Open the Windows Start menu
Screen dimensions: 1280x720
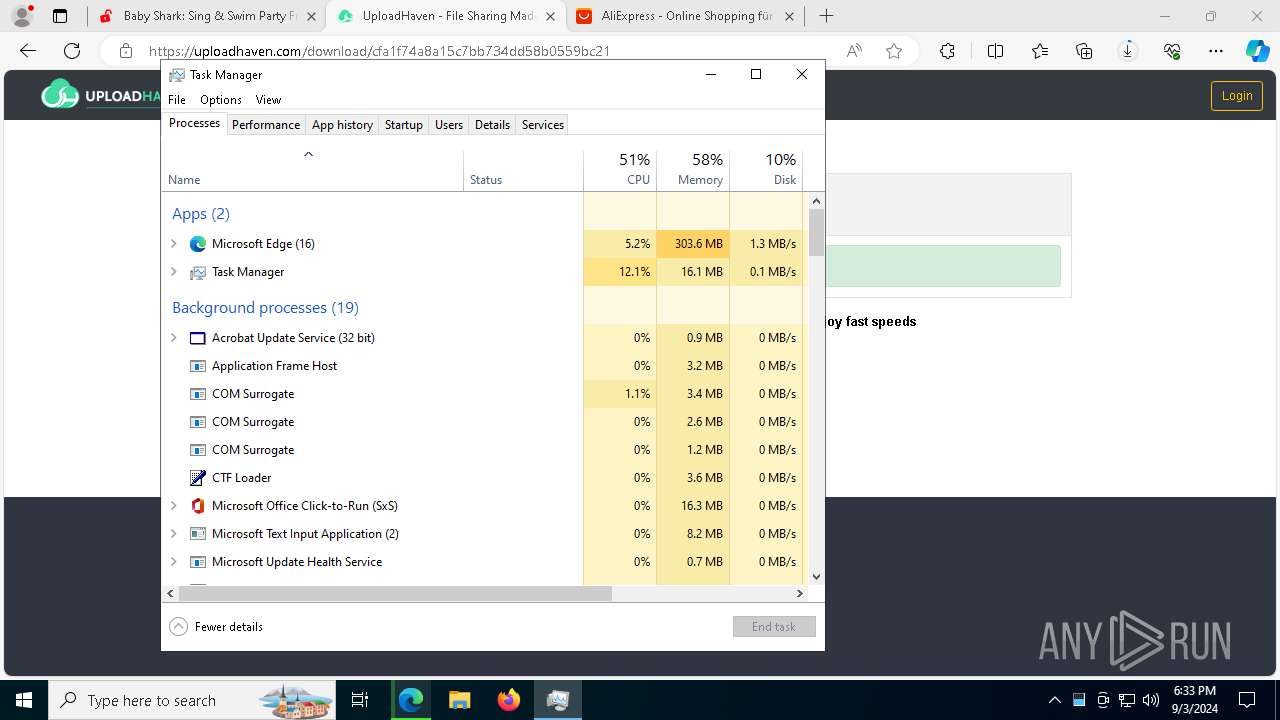point(24,700)
